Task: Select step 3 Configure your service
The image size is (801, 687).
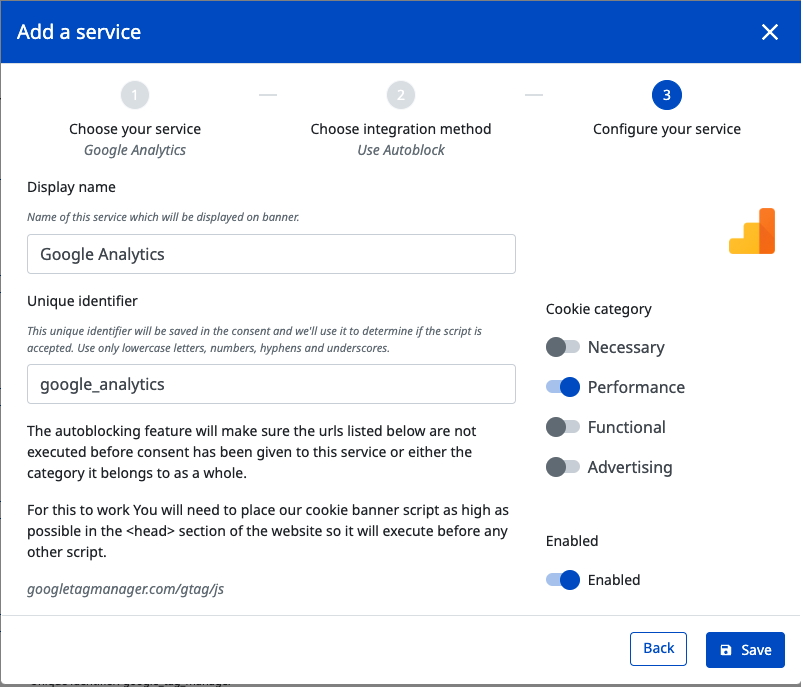Action: (x=667, y=95)
